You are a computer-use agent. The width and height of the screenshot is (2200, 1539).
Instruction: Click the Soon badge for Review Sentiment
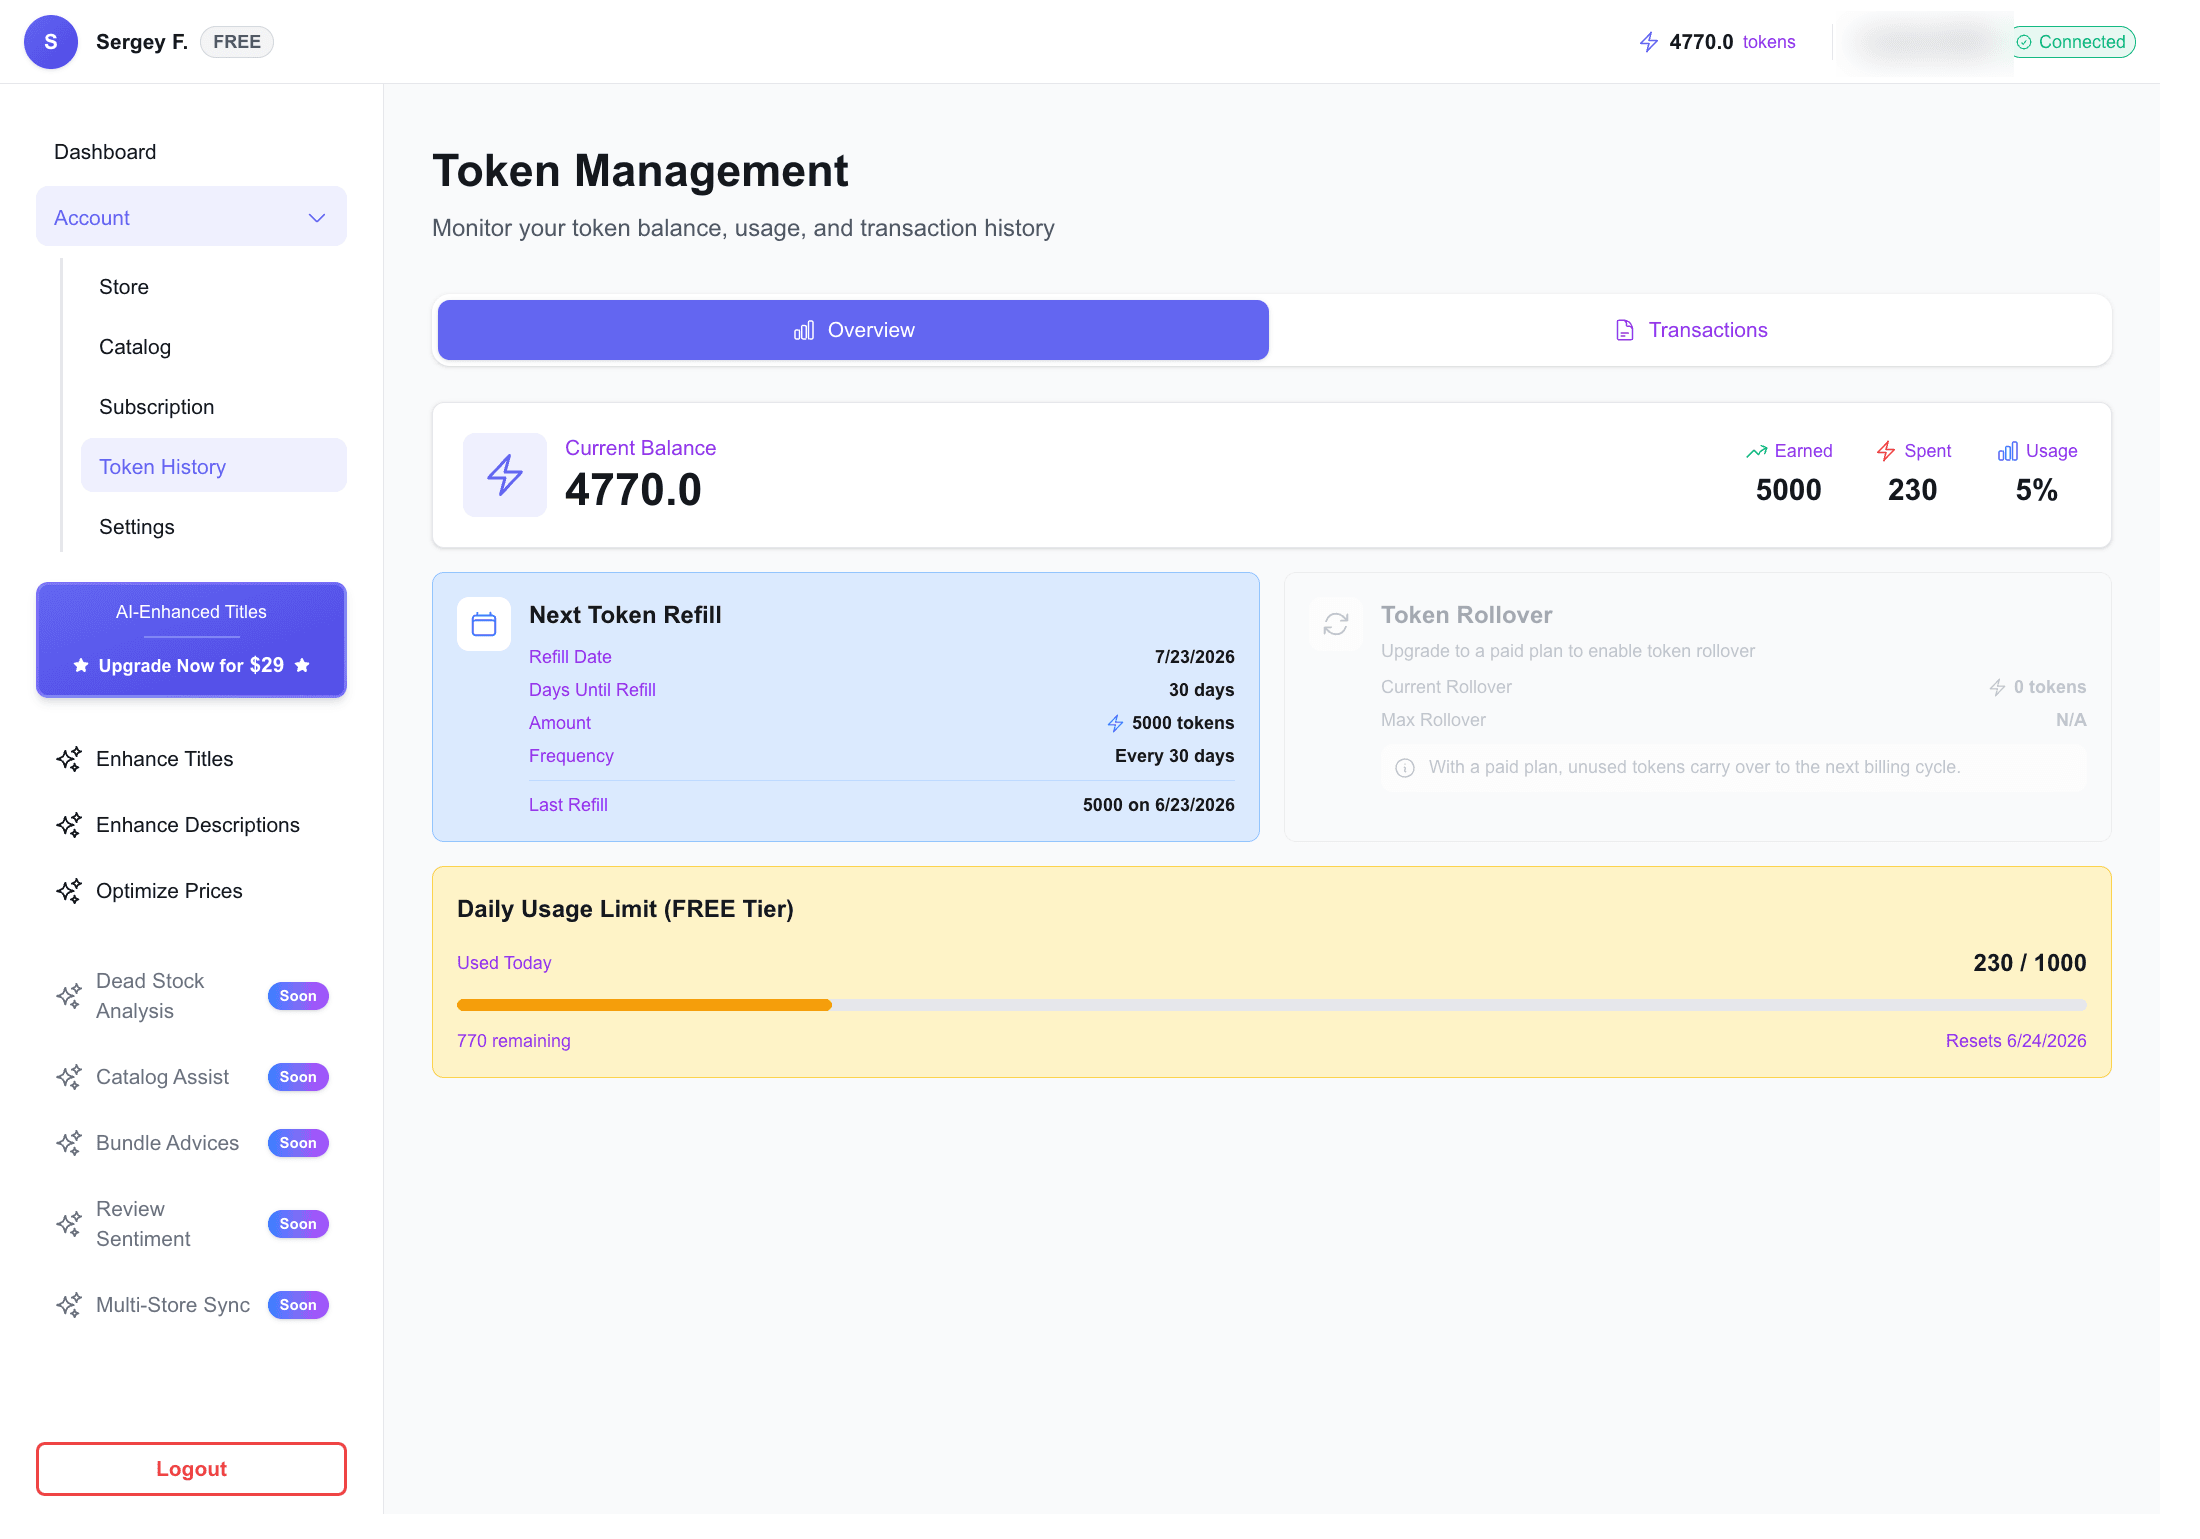[298, 1224]
